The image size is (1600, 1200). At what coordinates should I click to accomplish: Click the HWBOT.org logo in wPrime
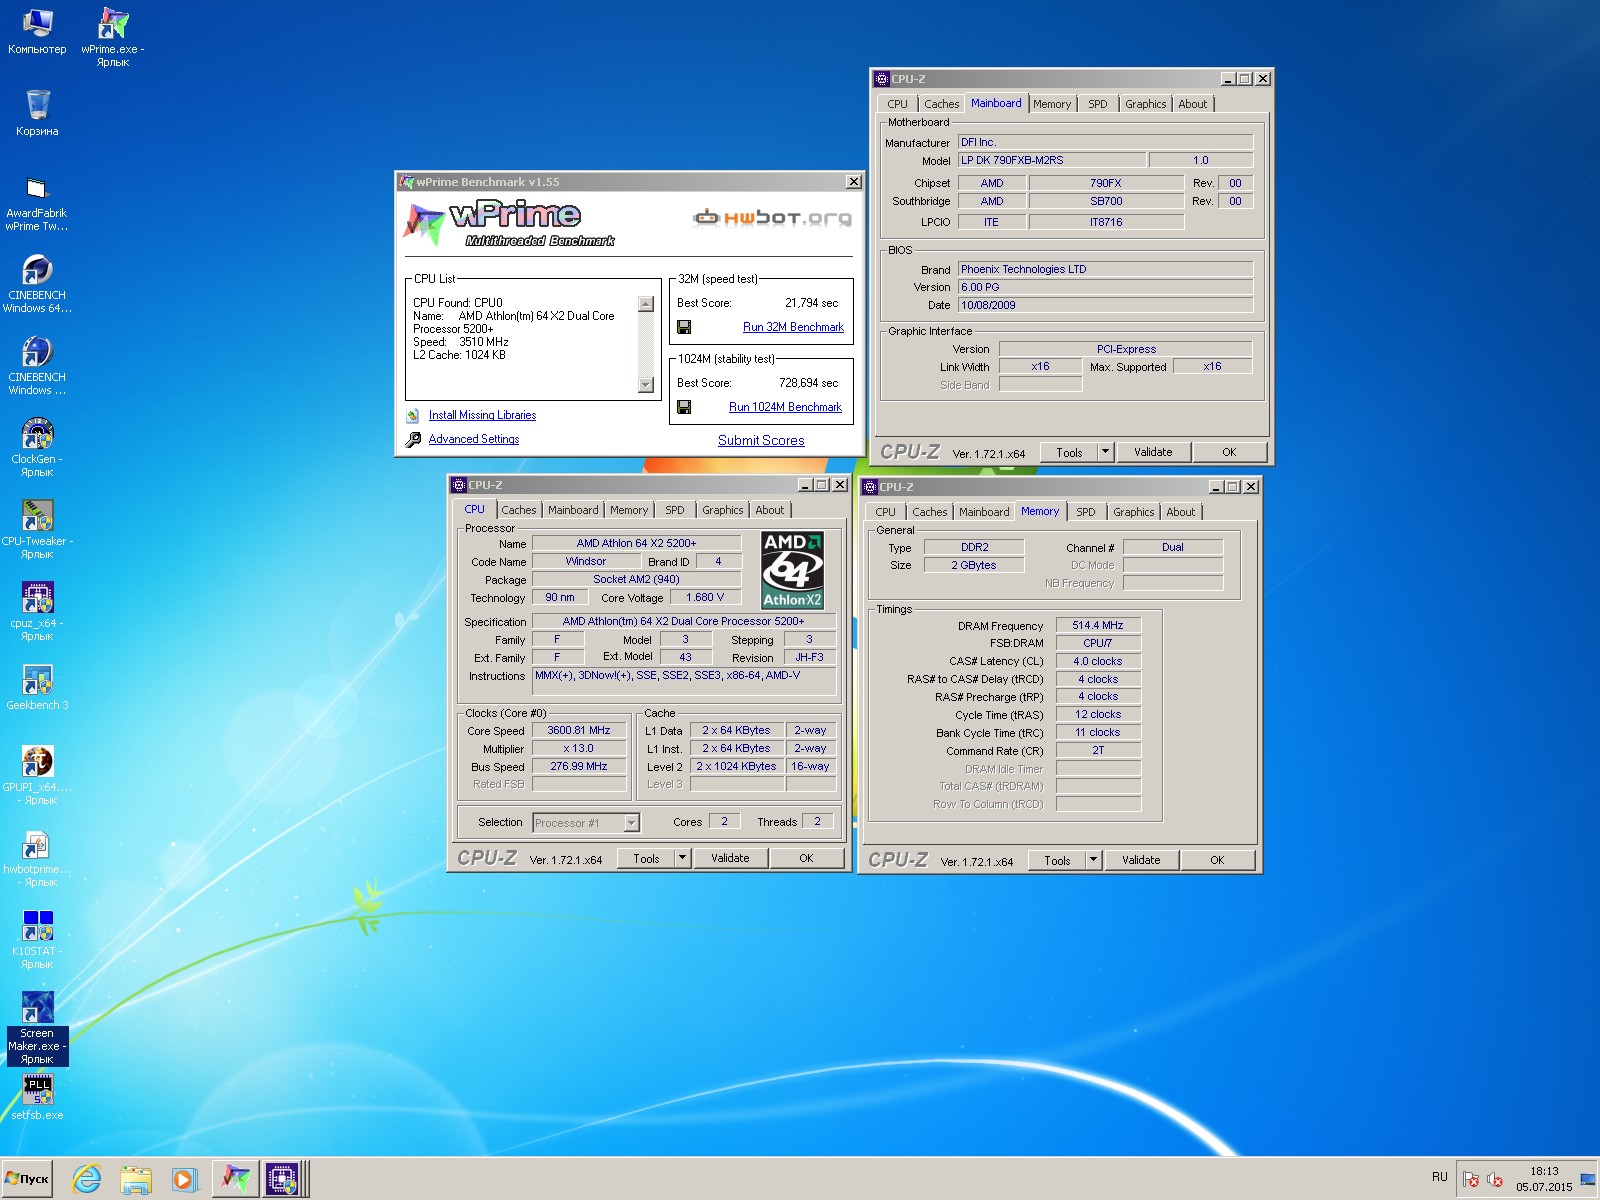pos(773,217)
